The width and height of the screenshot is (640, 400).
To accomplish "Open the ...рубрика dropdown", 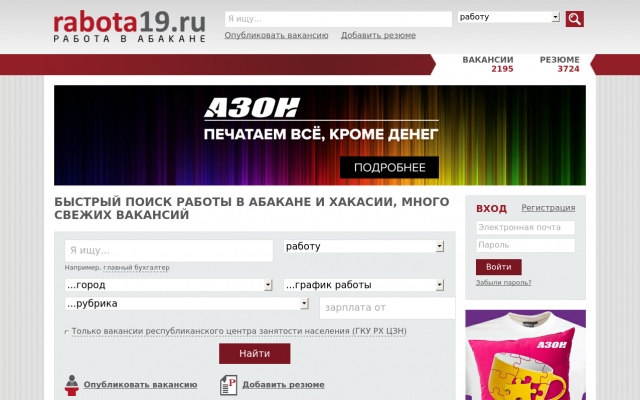I will pos(187,303).
